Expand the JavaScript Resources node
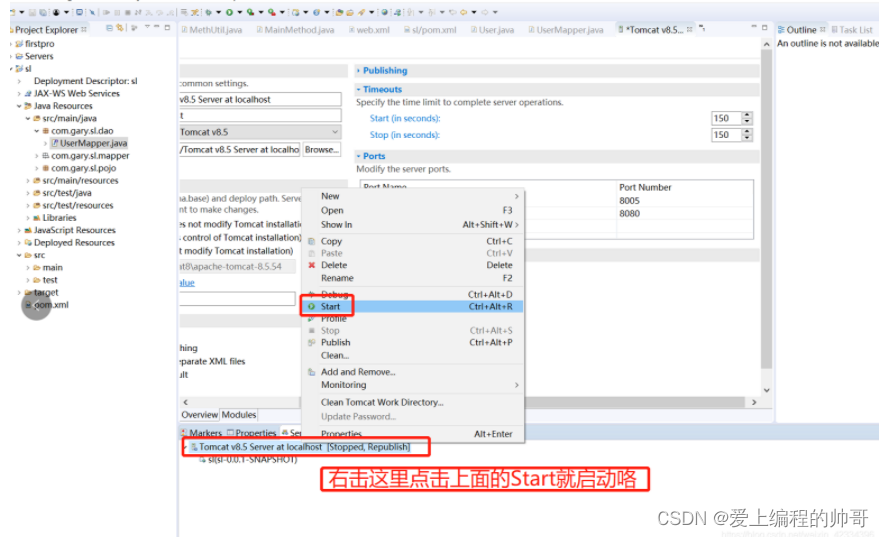This screenshot has height=537, width=884. click(19, 230)
